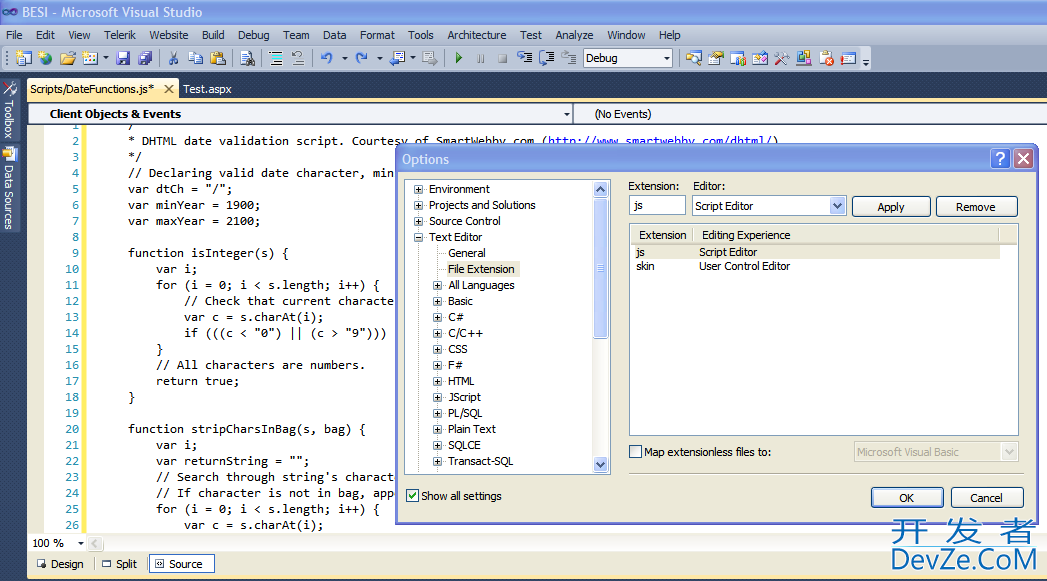The height and width of the screenshot is (581, 1047).
Task: Uncheck the Show all settings checkbox
Action: [x=413, y=496]
